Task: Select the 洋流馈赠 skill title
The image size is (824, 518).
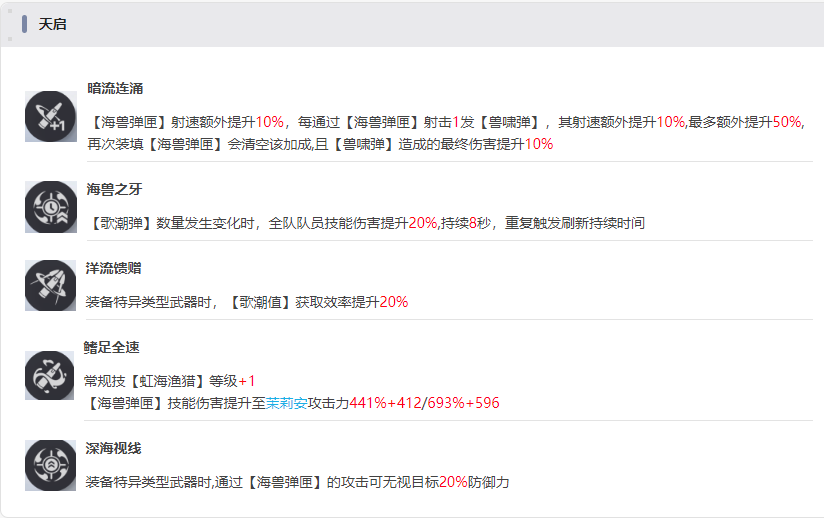Action: pyautogui.click(x=114, y=268)
